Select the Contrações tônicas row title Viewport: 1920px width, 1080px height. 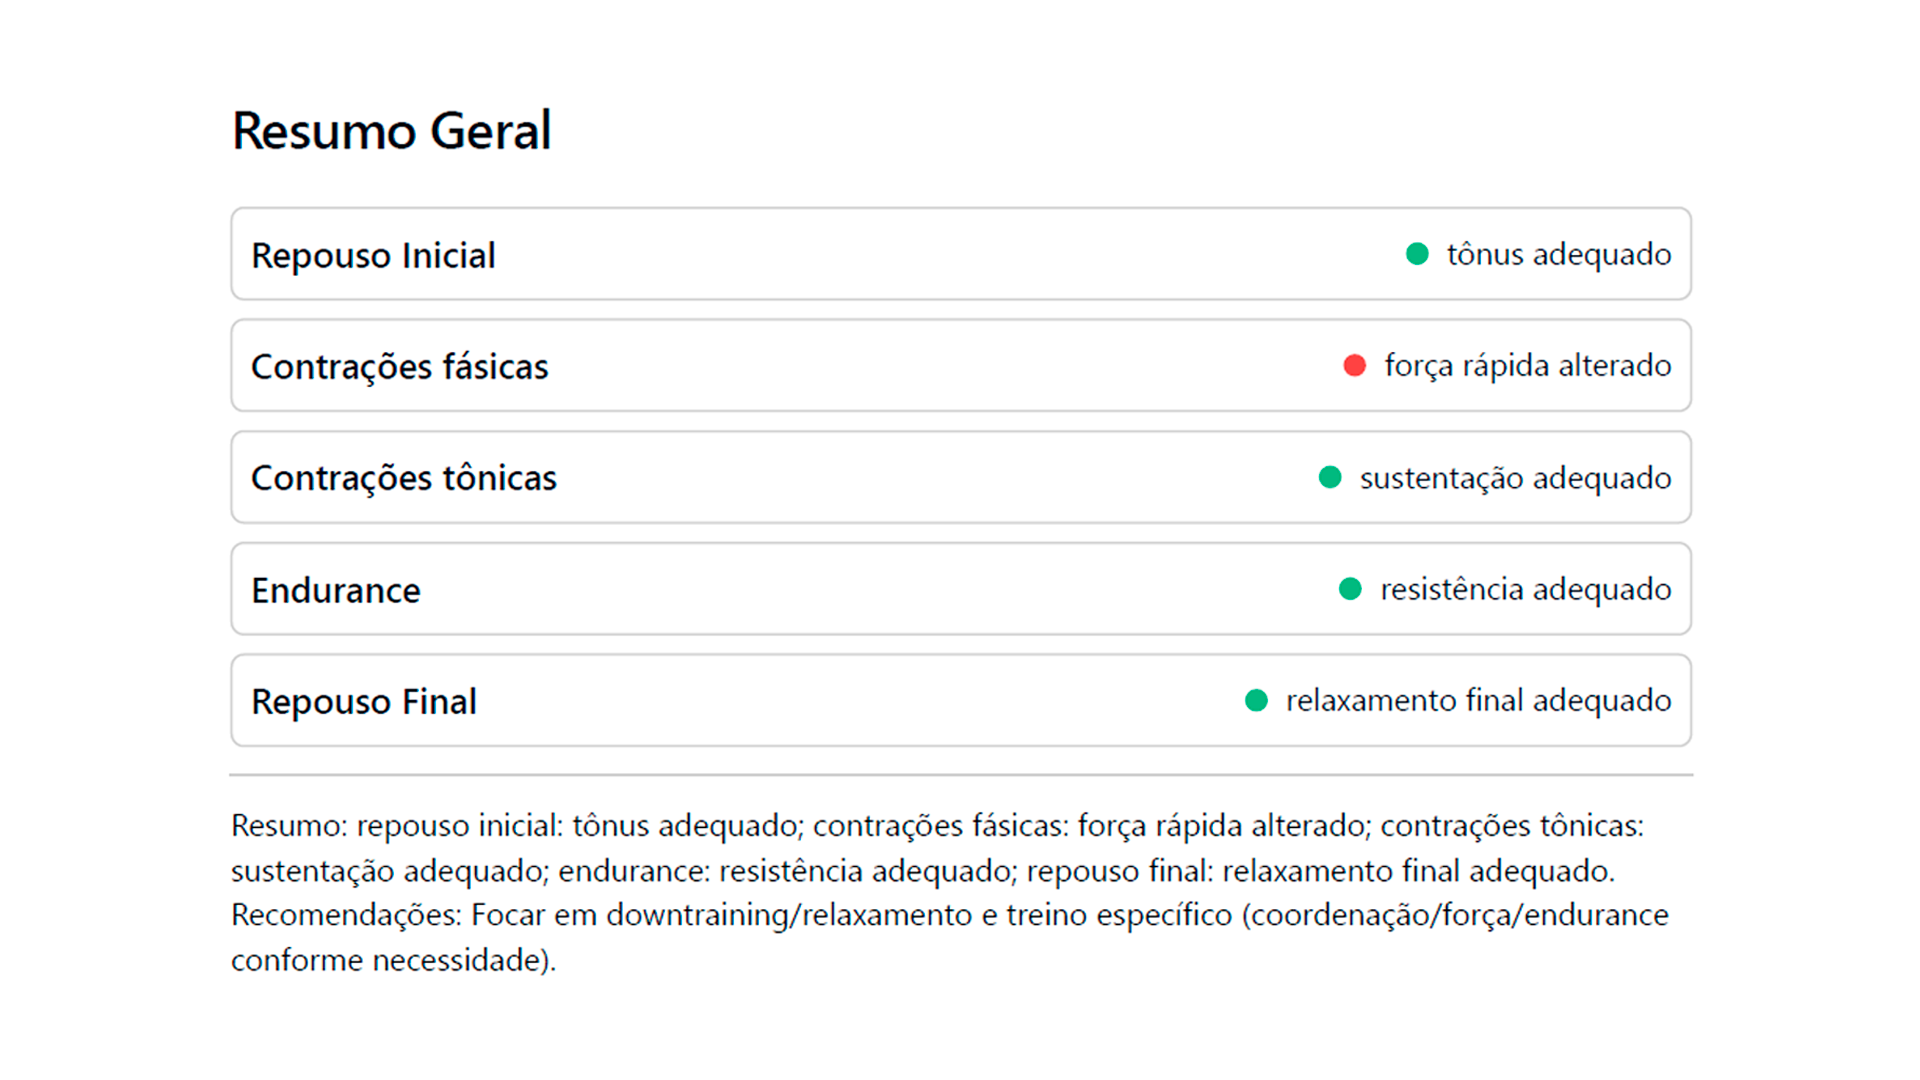403,478
